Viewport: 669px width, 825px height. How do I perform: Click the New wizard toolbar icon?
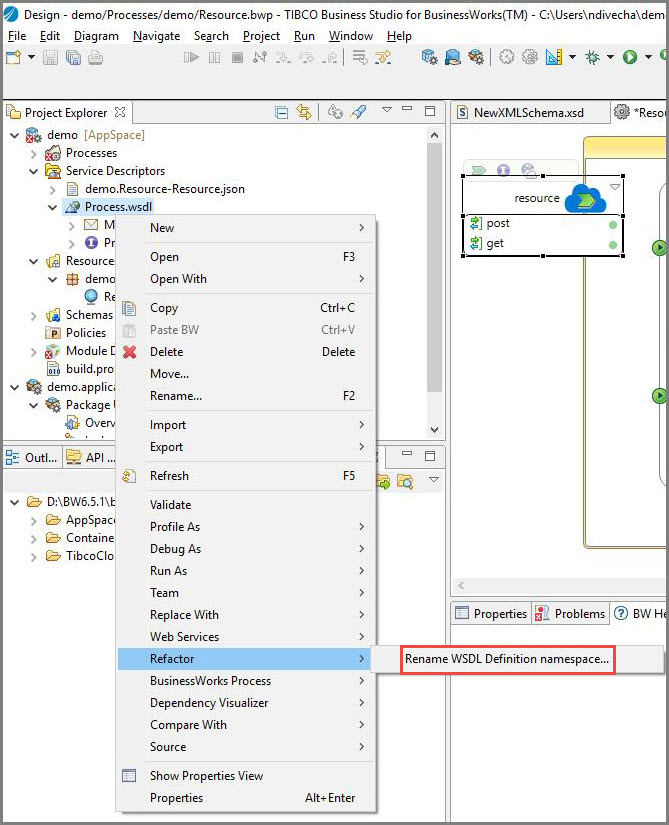[14, 57]
